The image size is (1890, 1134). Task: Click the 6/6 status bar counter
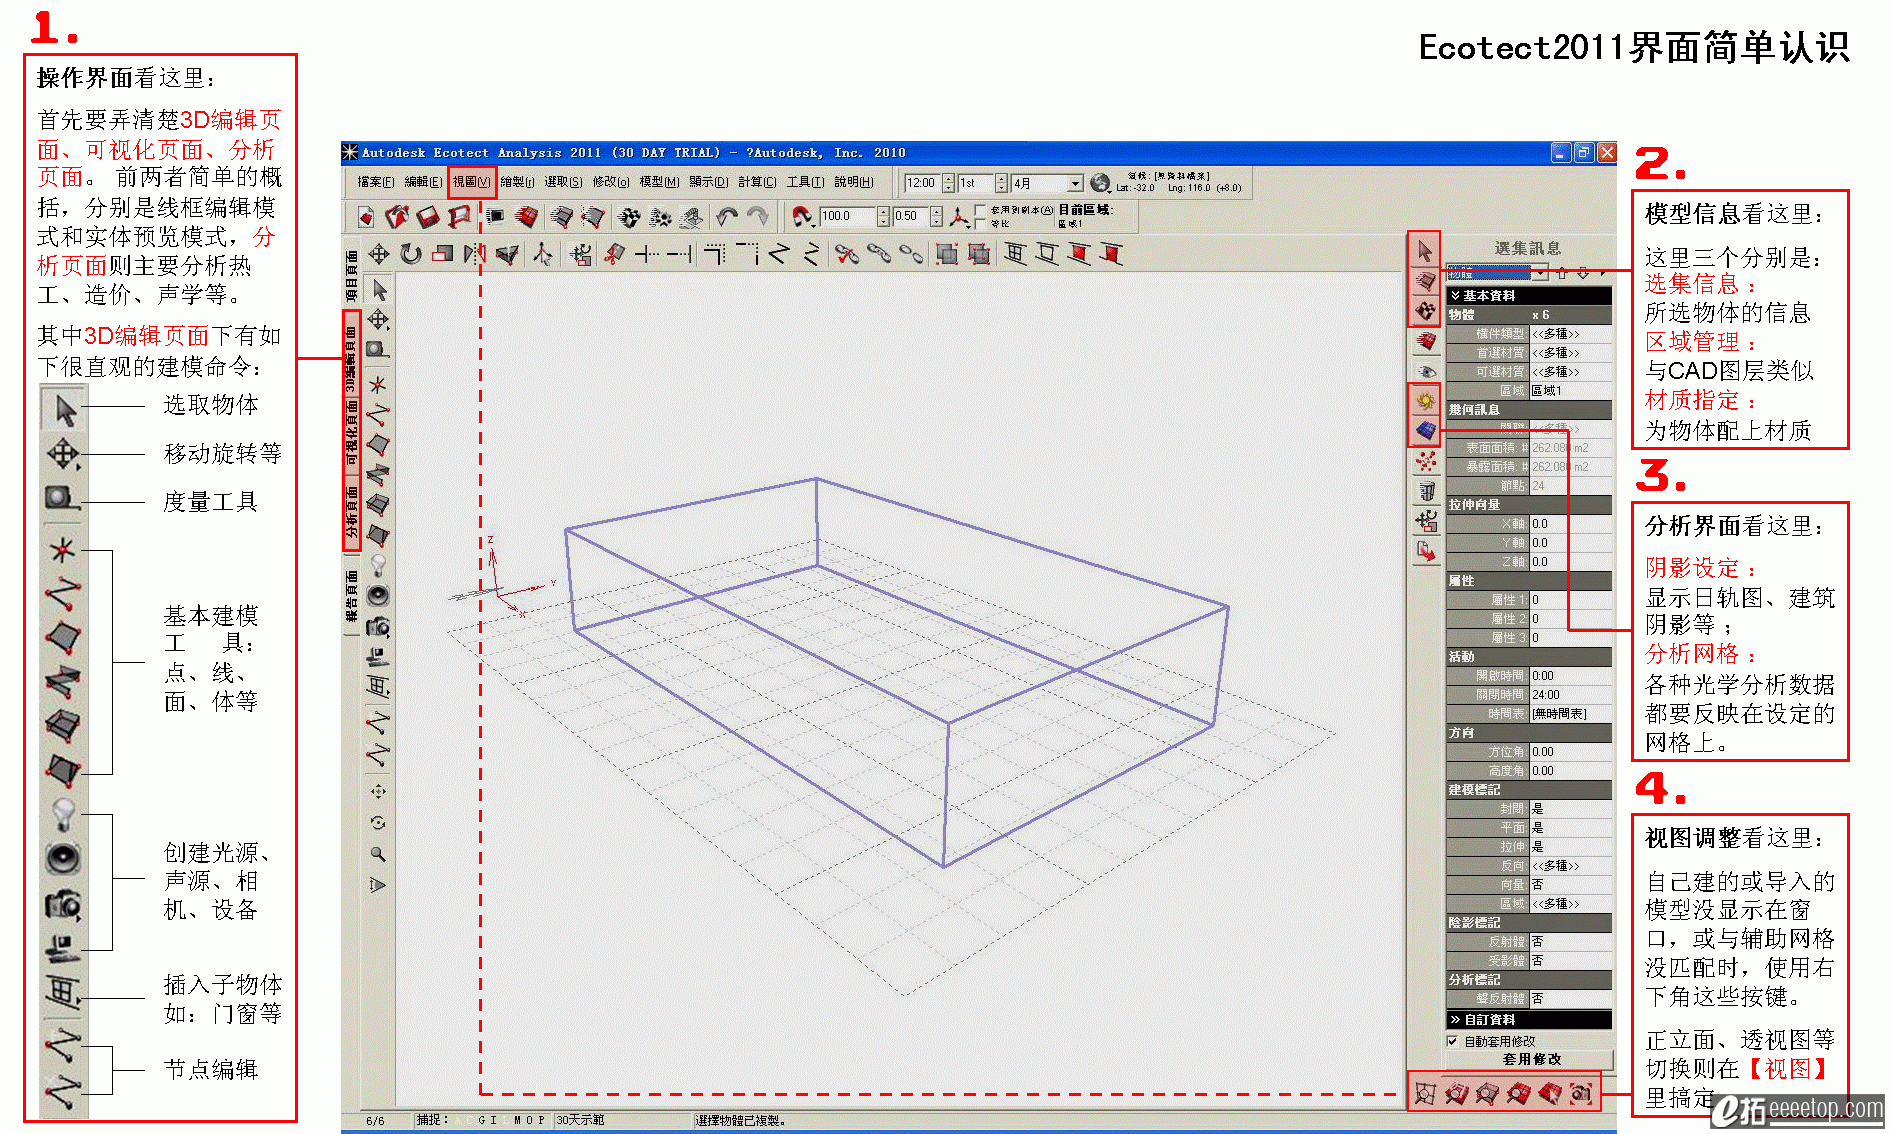(375, 1121)
